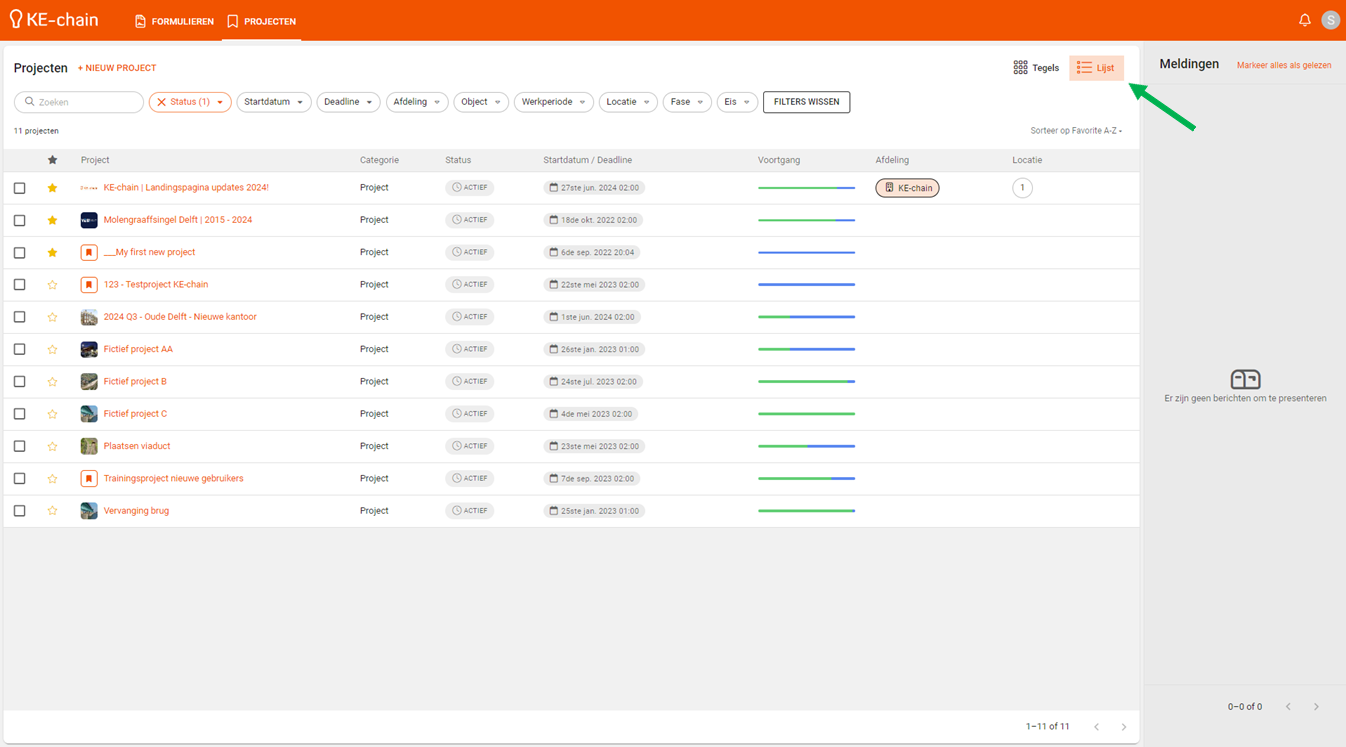
Task: Switch to Tegels tile view
Action: pos(1036,68)
